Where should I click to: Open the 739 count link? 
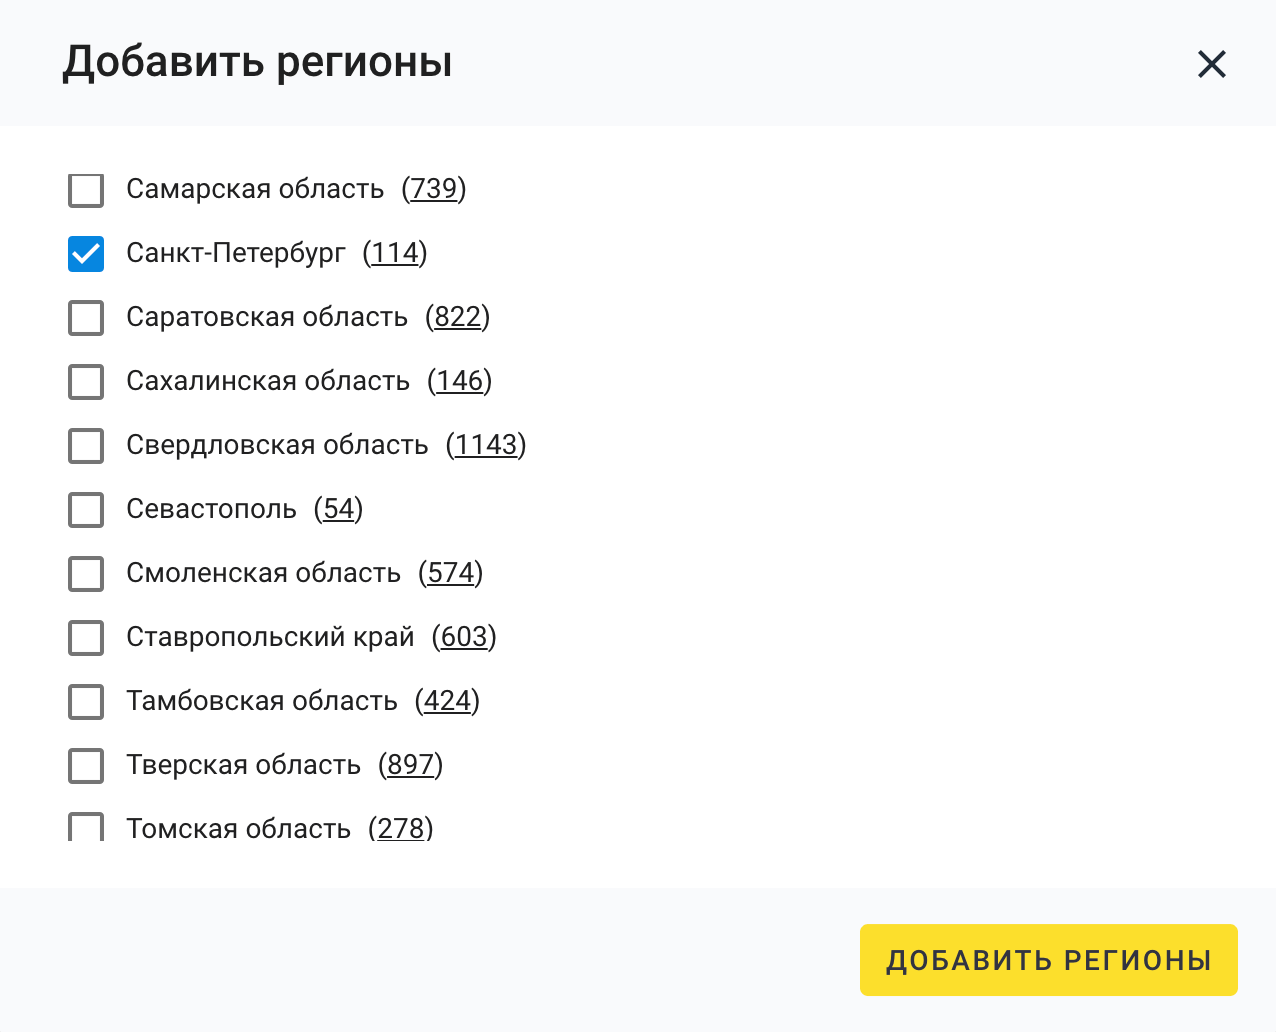(x=434, y=189)
